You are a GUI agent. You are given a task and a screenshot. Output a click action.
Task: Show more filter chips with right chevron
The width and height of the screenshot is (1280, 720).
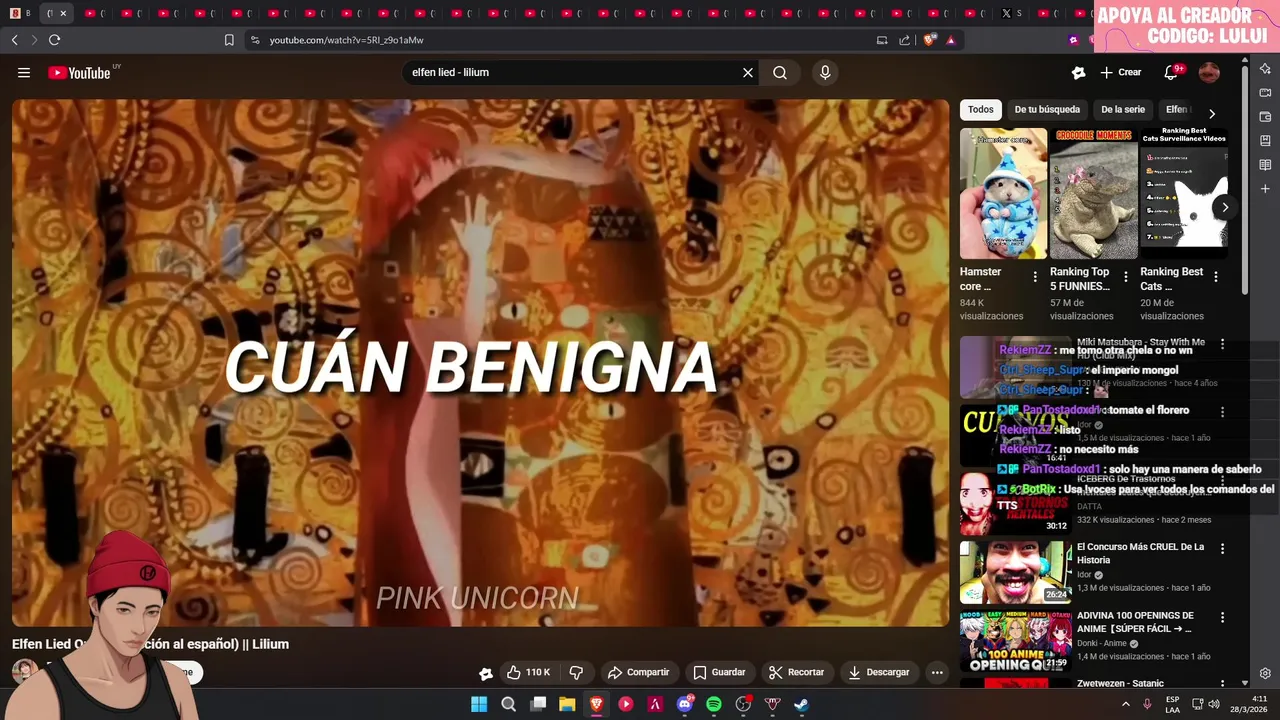(1212, 113)
